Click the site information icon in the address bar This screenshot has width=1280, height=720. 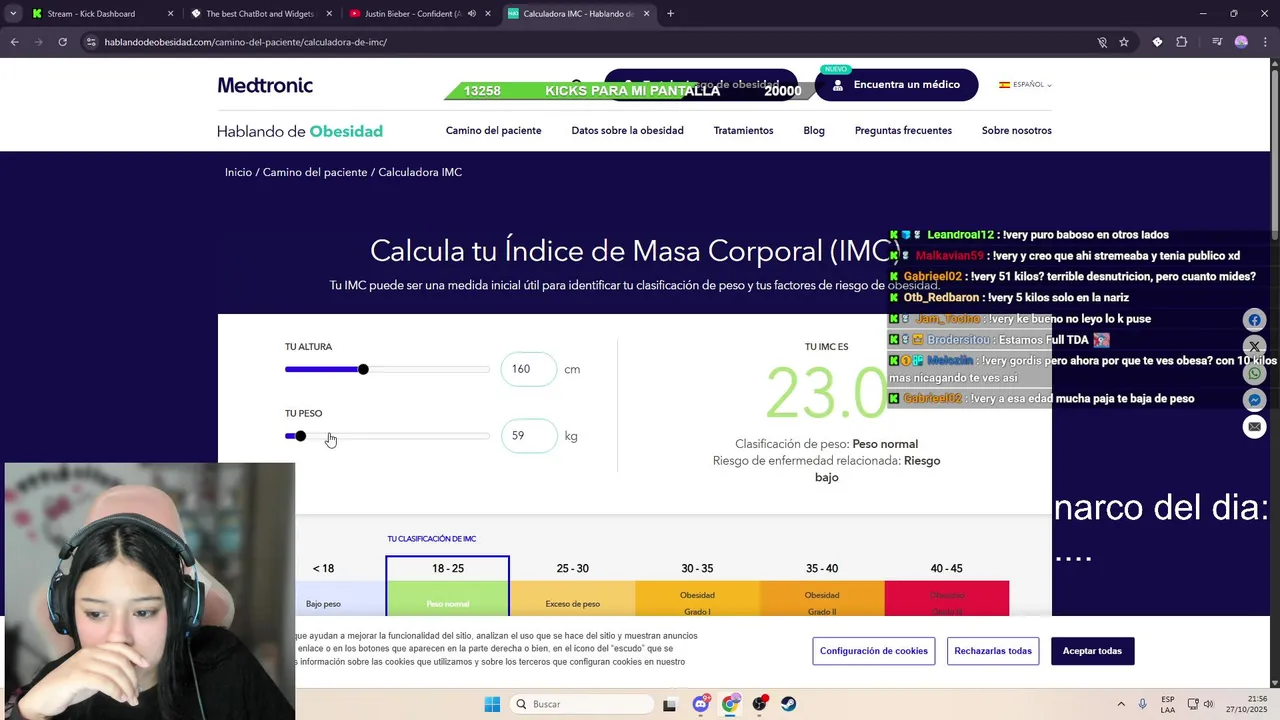(91, 42)
